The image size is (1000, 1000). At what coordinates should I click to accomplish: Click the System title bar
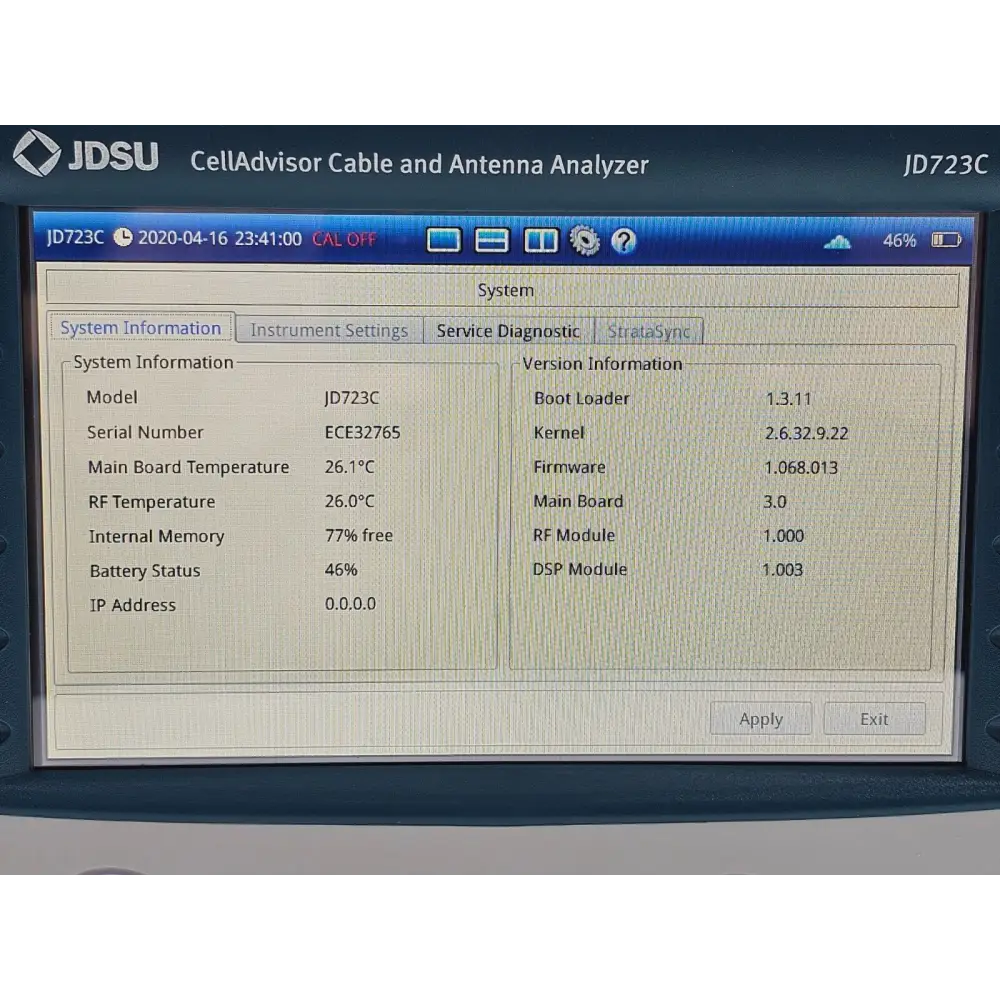[503, 290]
